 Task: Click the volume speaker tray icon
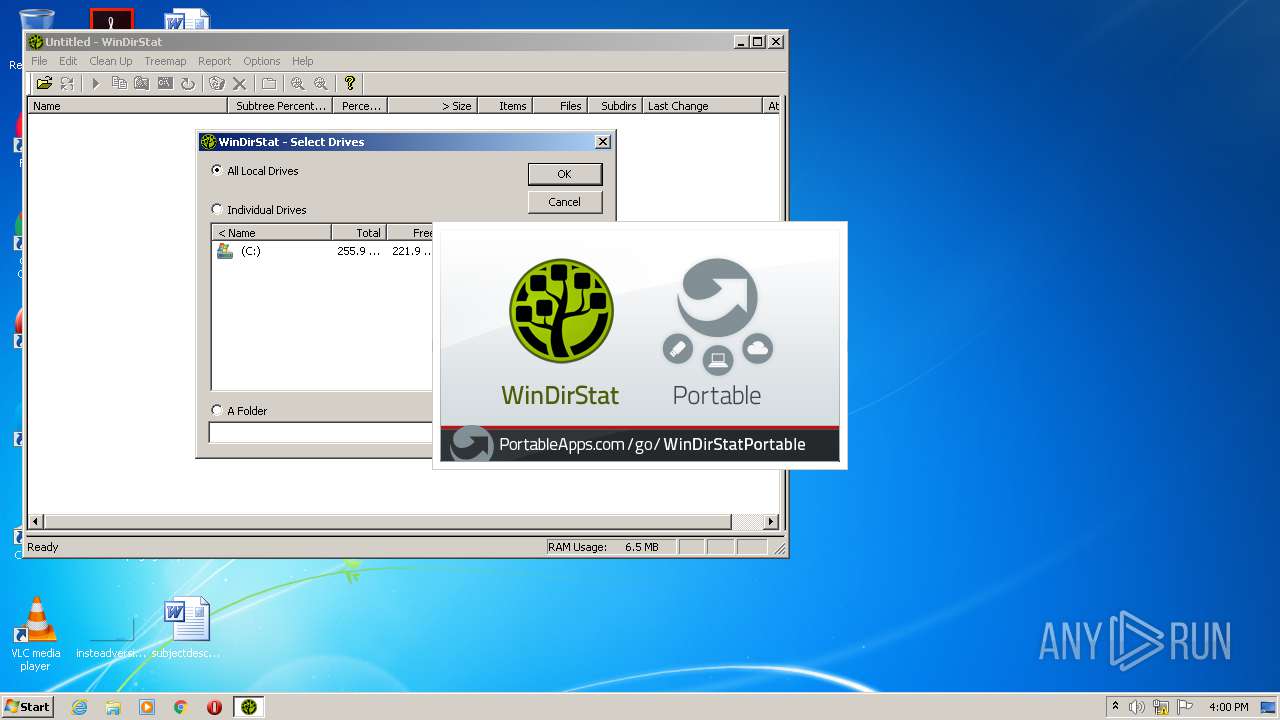coord(1137,707)
